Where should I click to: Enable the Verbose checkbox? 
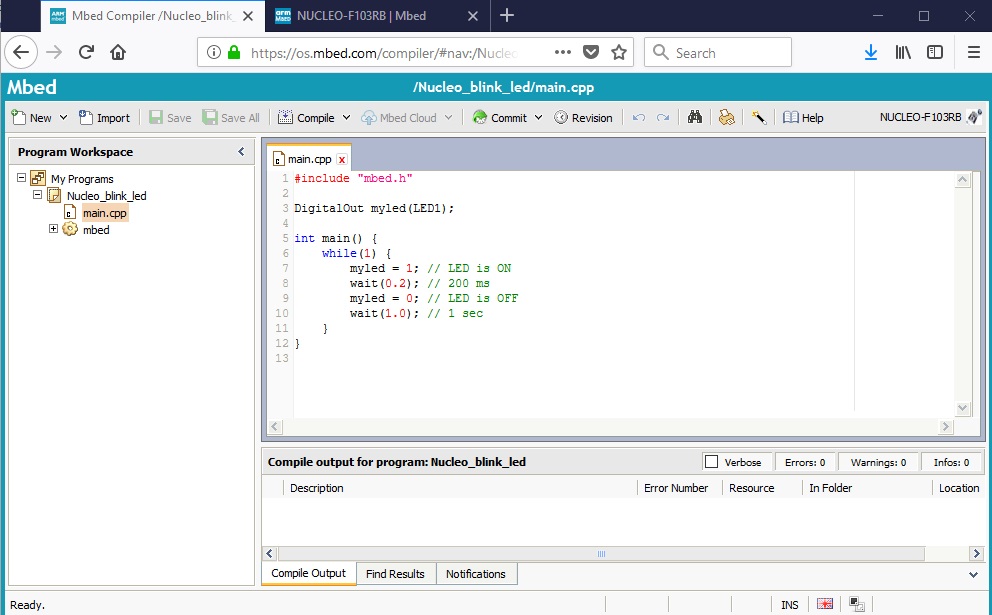coord(712,462)
